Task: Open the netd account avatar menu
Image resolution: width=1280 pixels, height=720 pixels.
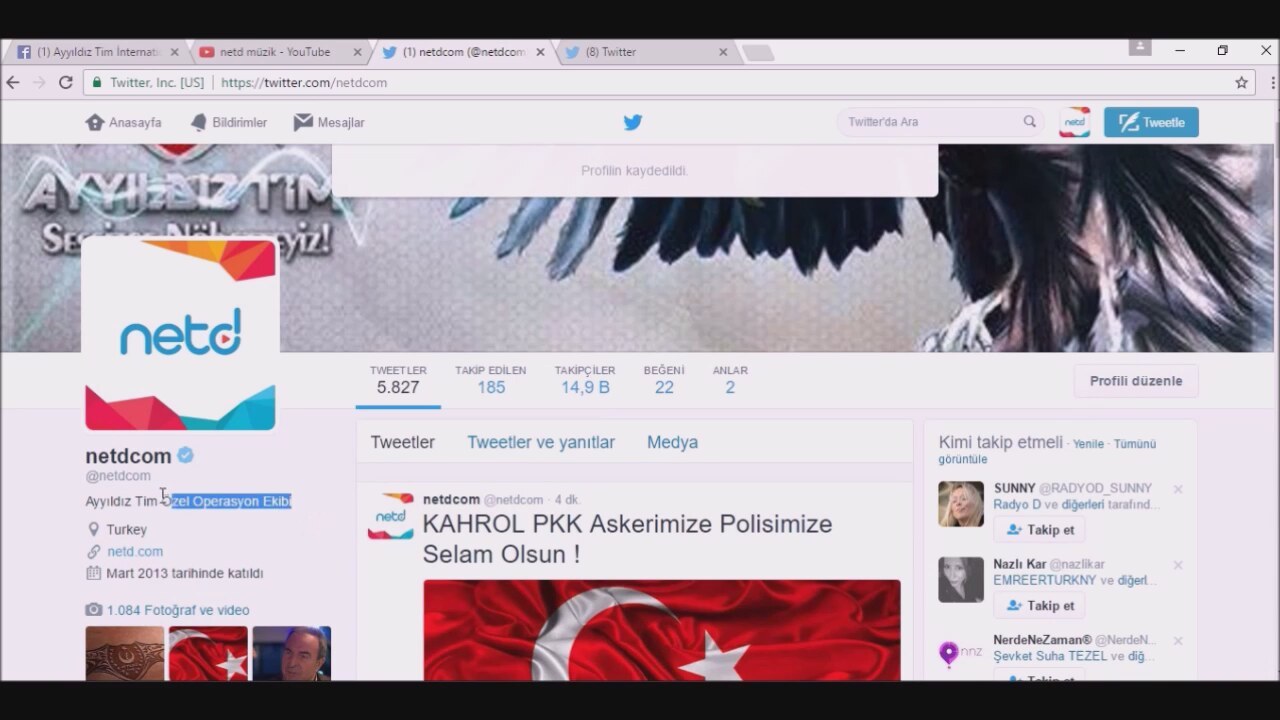Action: pyautogui.click(x=1075, y=122)
